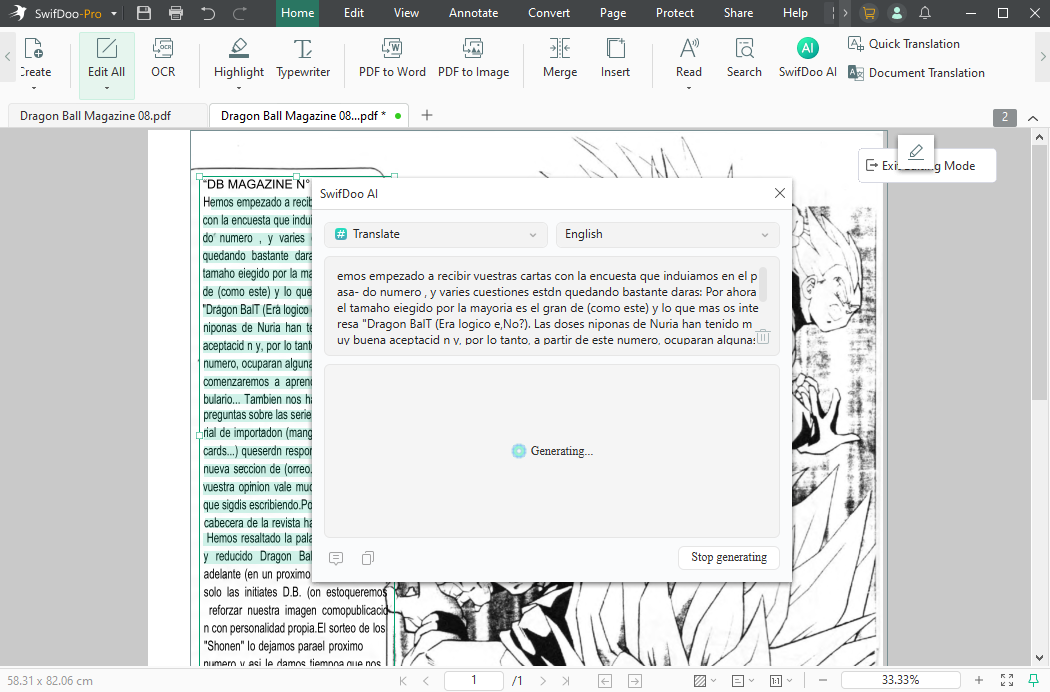1050x692 pixels.
Task: Select the first Dragon Ball Magazine tab
Action: 107,115
